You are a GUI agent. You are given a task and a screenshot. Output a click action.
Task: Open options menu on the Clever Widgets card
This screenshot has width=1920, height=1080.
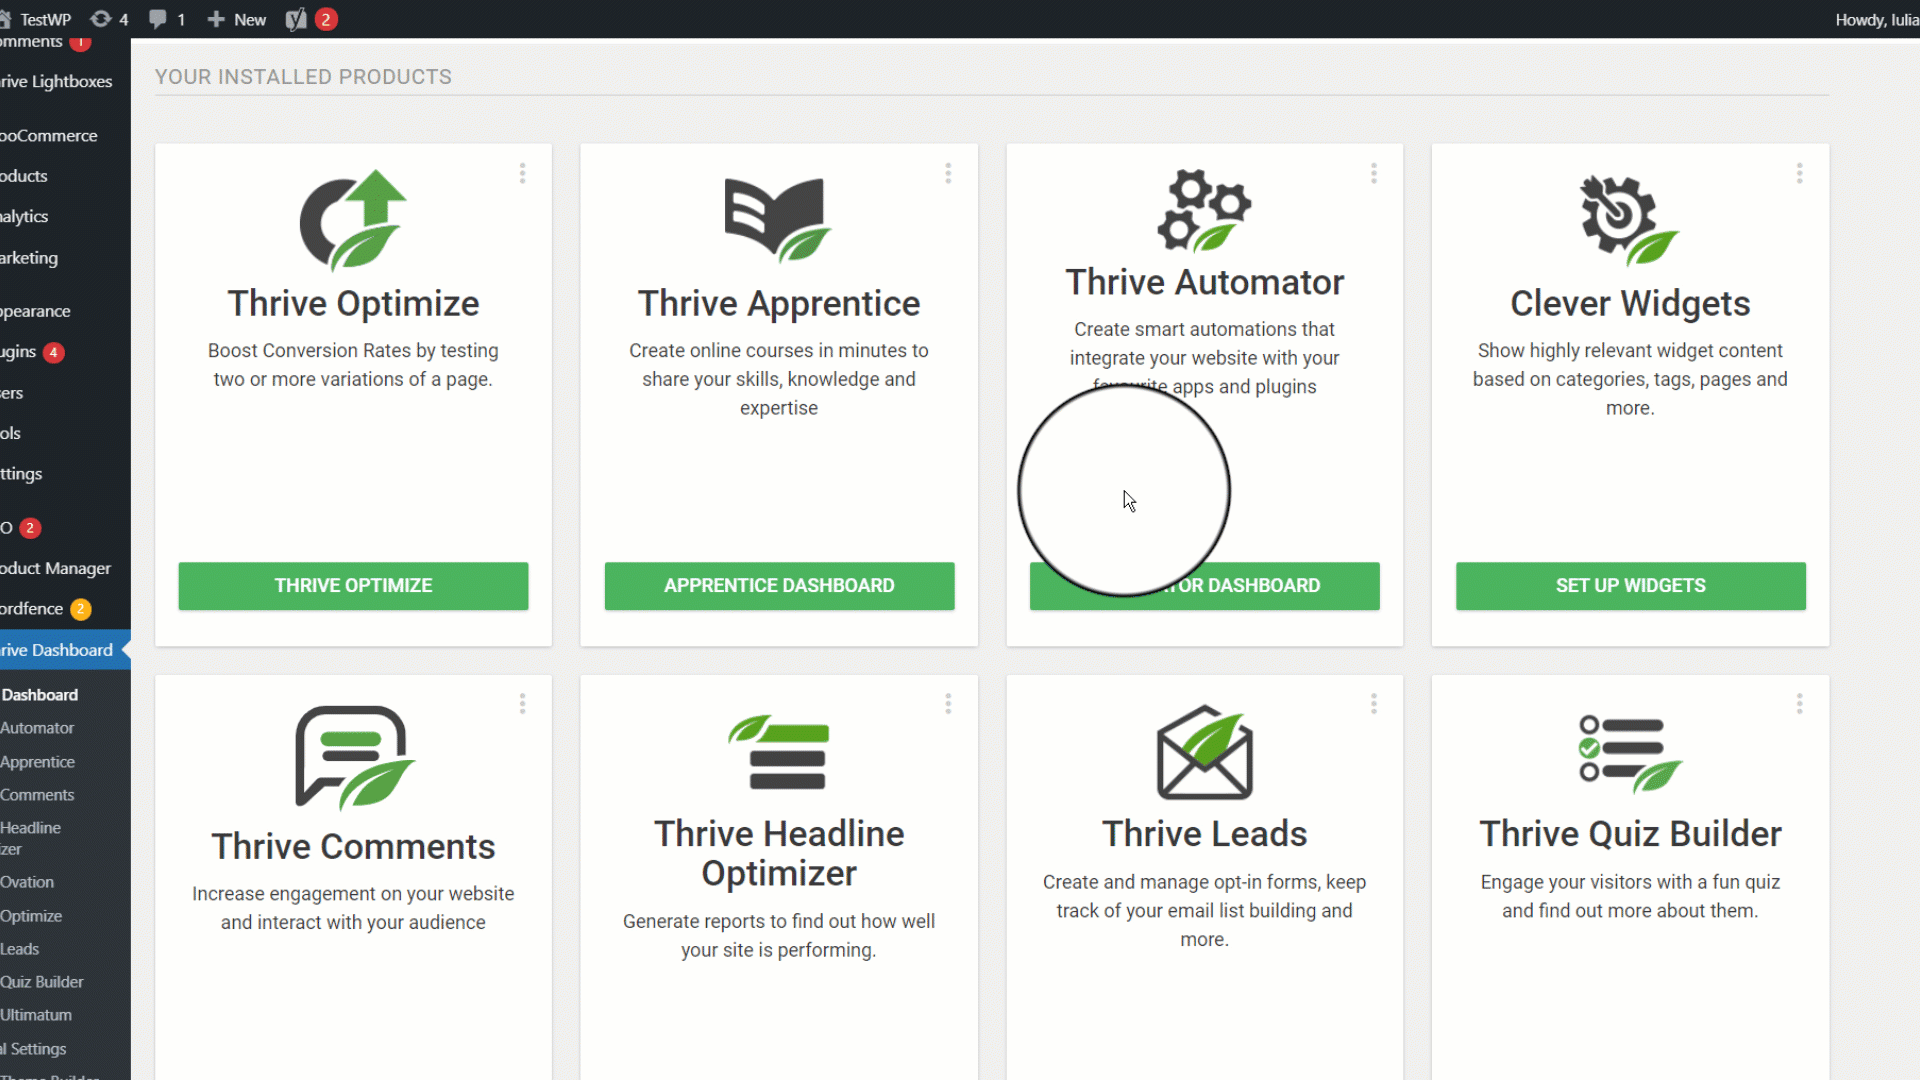pyautogui.click(x=1799, y=173)
